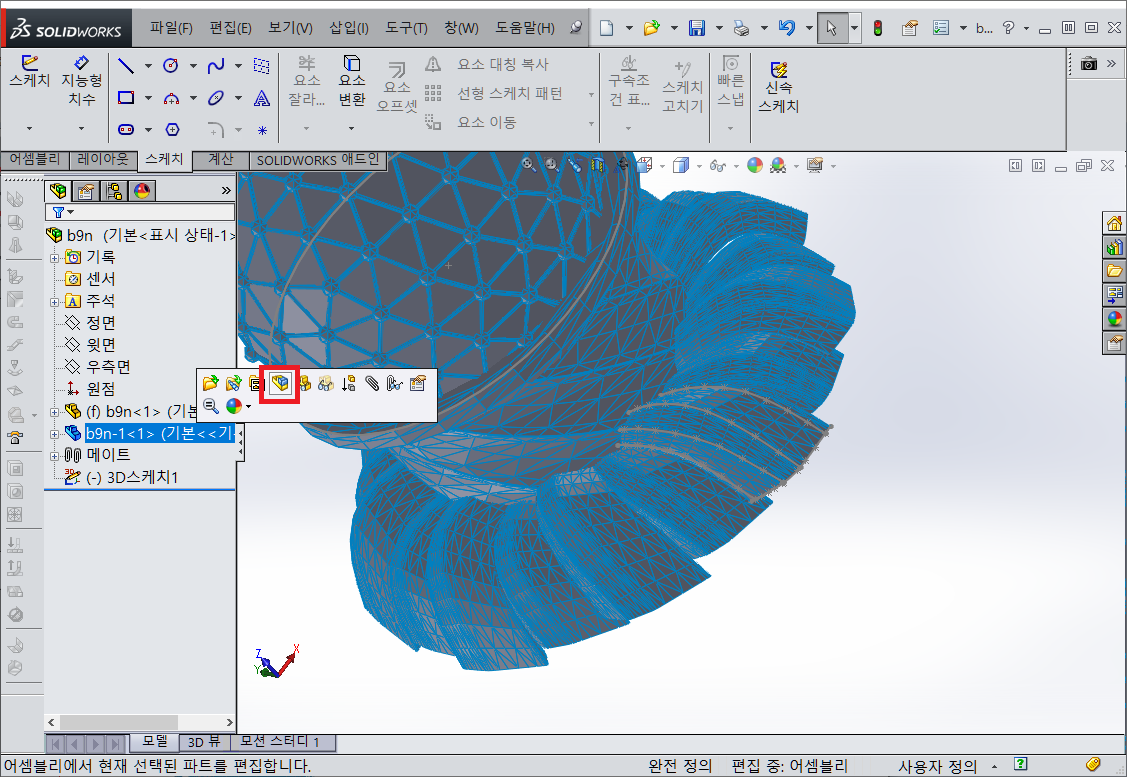Select the Spline sketch tool
This screenshot has height=777, width=1127.
[x=216, y=65]
